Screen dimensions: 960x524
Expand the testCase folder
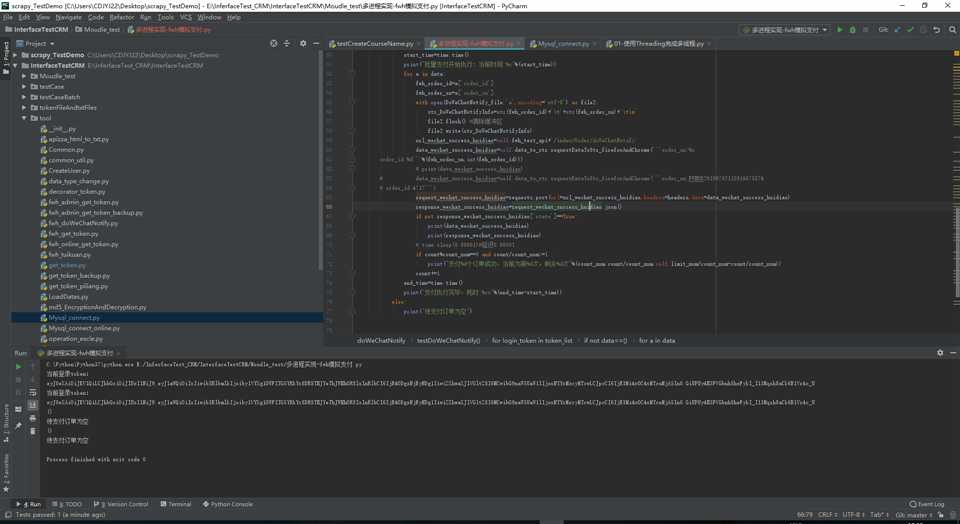24,86
